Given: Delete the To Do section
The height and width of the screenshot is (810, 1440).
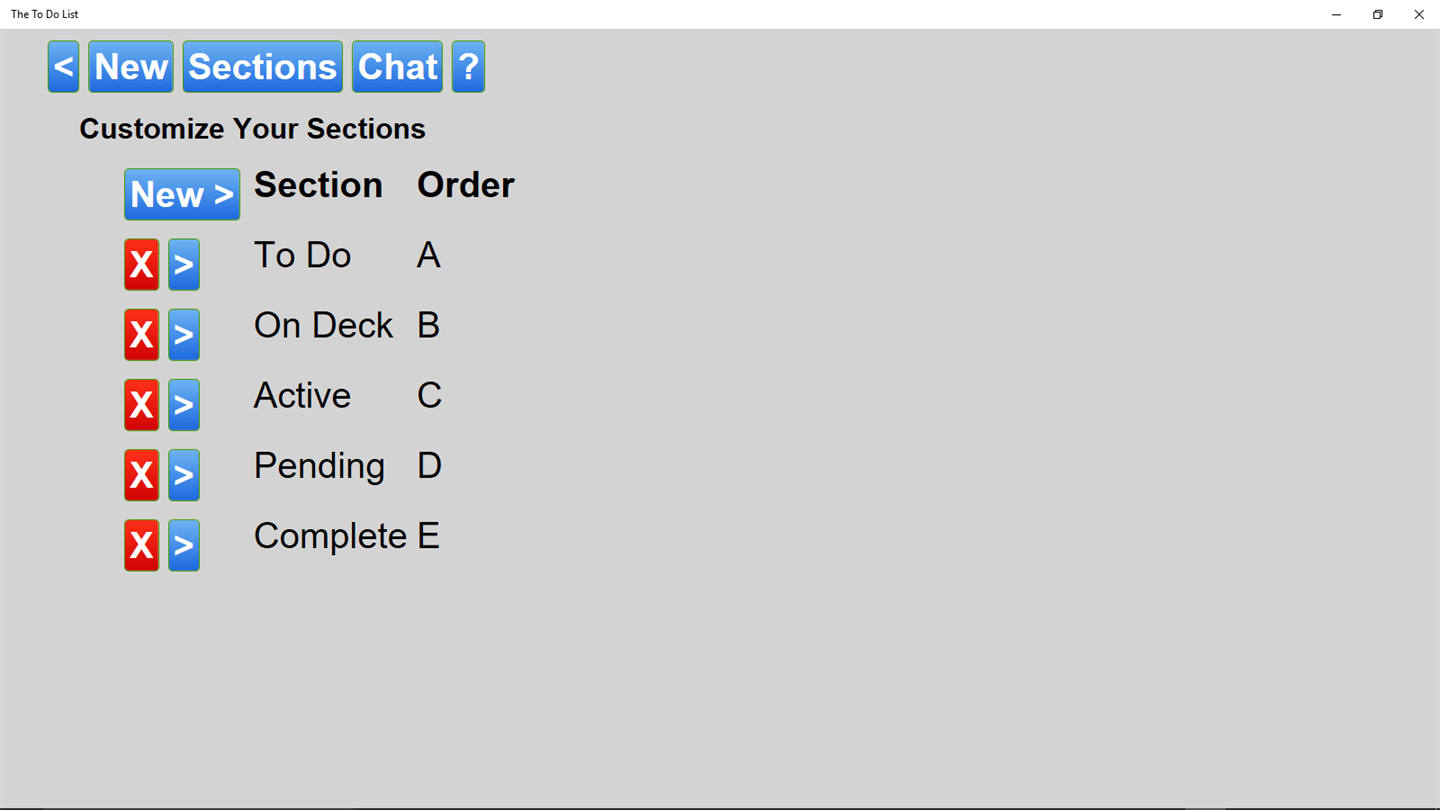Looking at the screenshot, I should coord(142,265).
